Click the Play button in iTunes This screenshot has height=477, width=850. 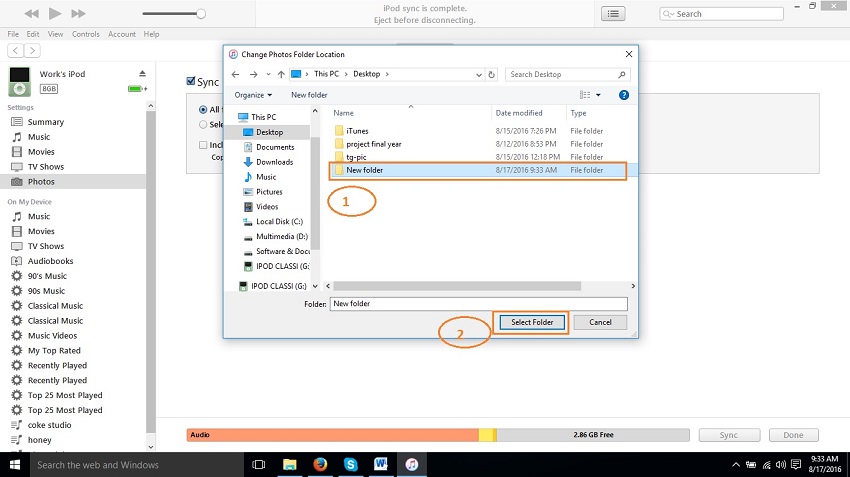click(54, 14)
